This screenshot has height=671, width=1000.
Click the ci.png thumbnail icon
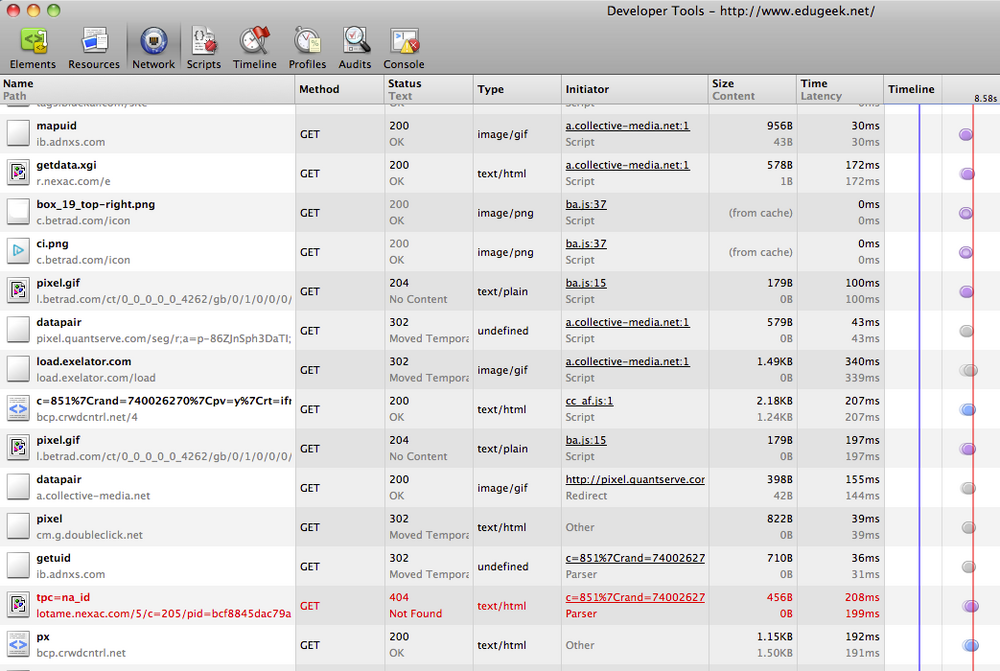click(18, 251)
